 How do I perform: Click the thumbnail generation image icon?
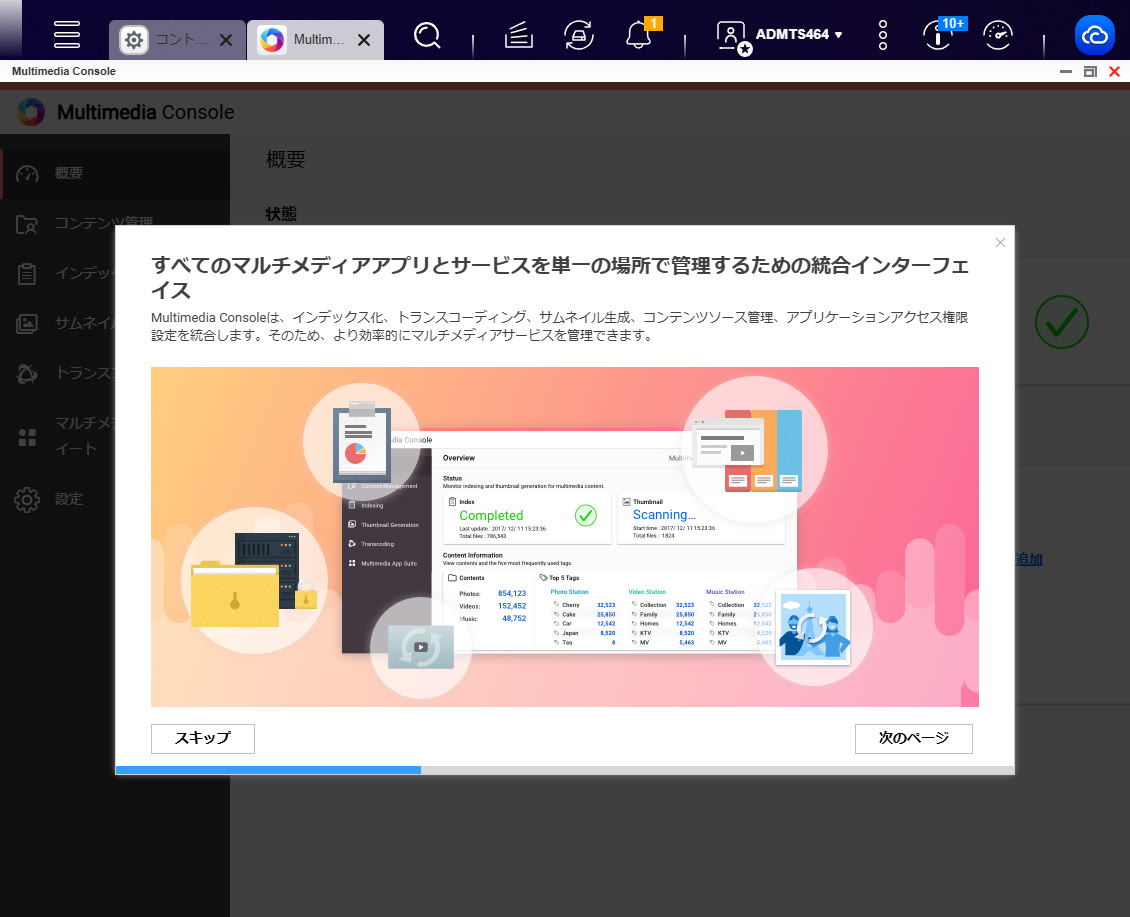pyautogui.click(x=27, y=324)
